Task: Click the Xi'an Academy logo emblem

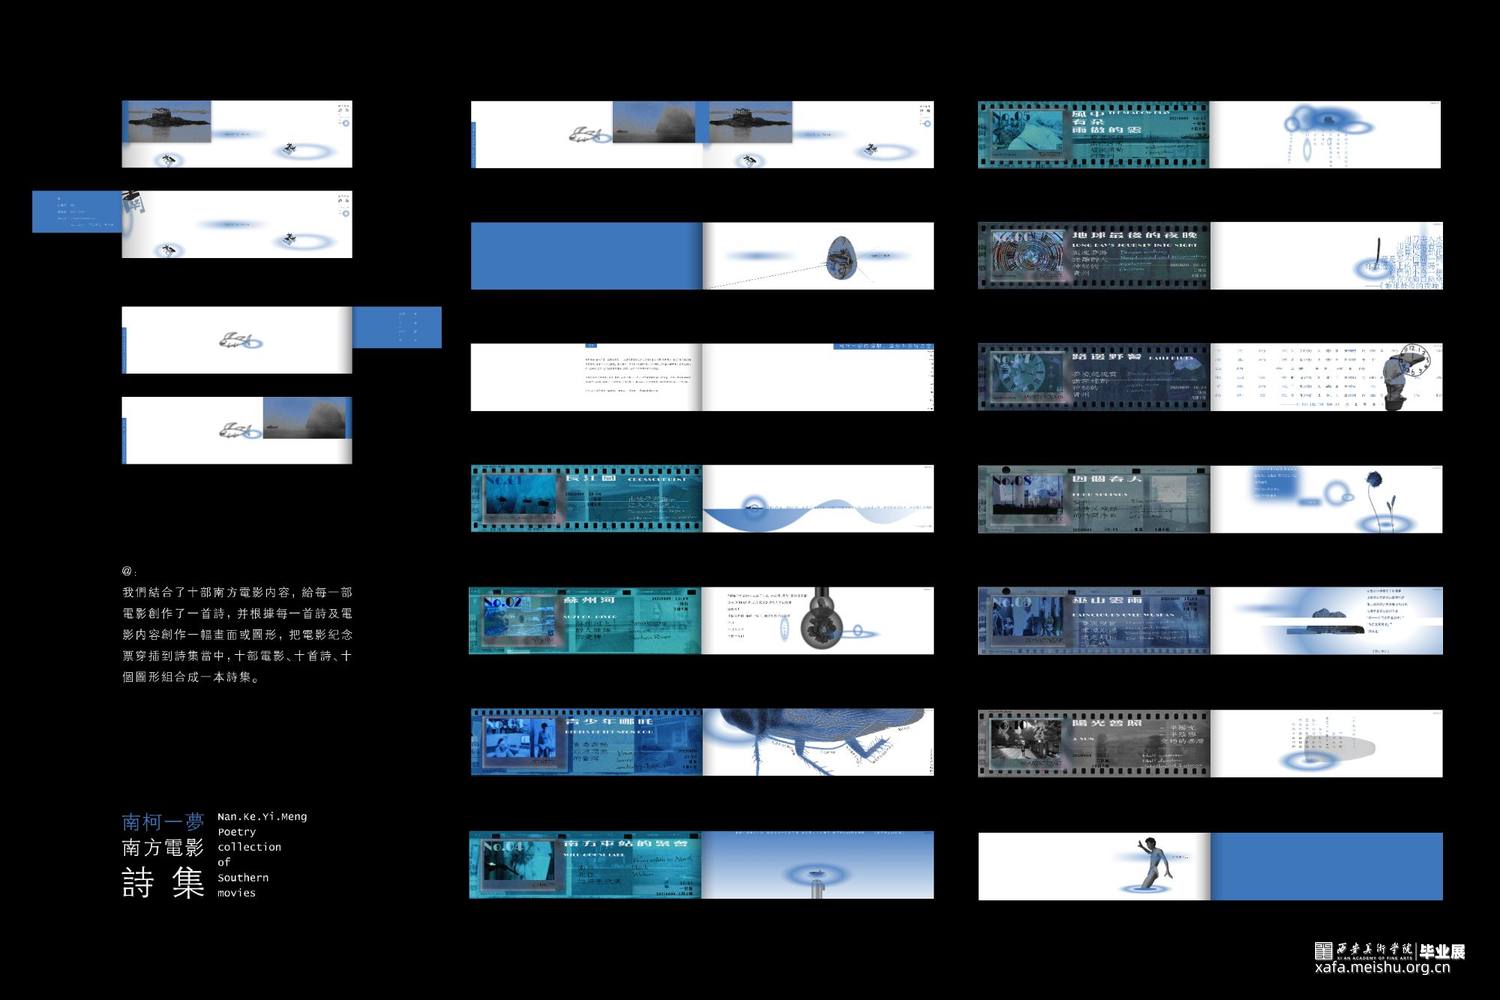Action: click(1323, 950)
